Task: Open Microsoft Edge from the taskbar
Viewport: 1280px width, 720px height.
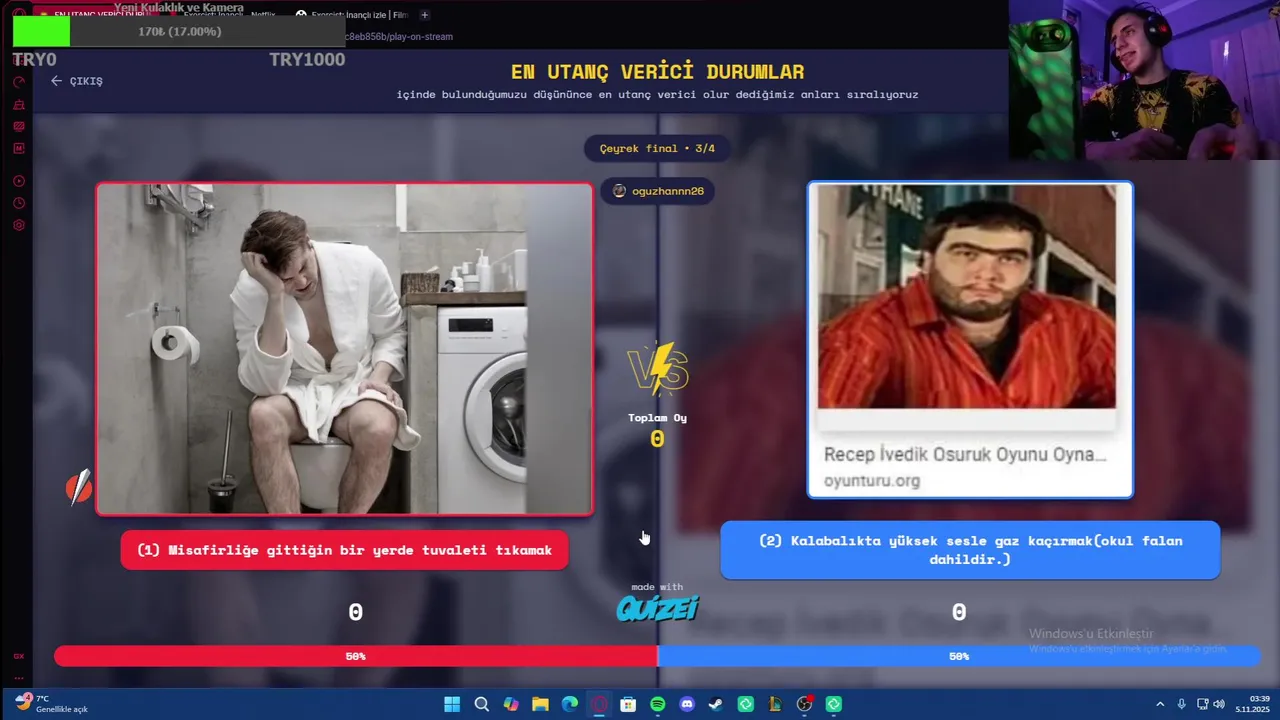Action: click(x=569, y=704)
